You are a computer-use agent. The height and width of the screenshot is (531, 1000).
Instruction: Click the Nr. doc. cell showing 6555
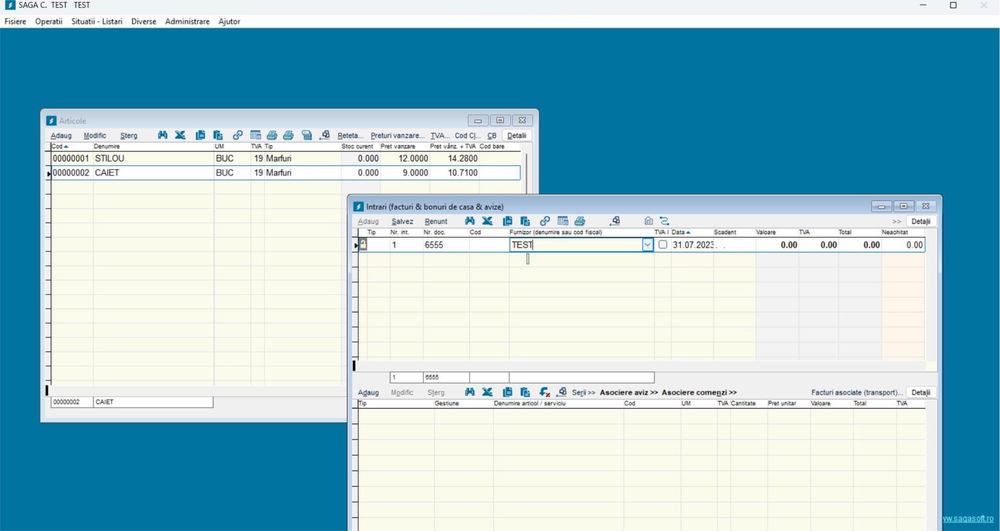[446, 245]
